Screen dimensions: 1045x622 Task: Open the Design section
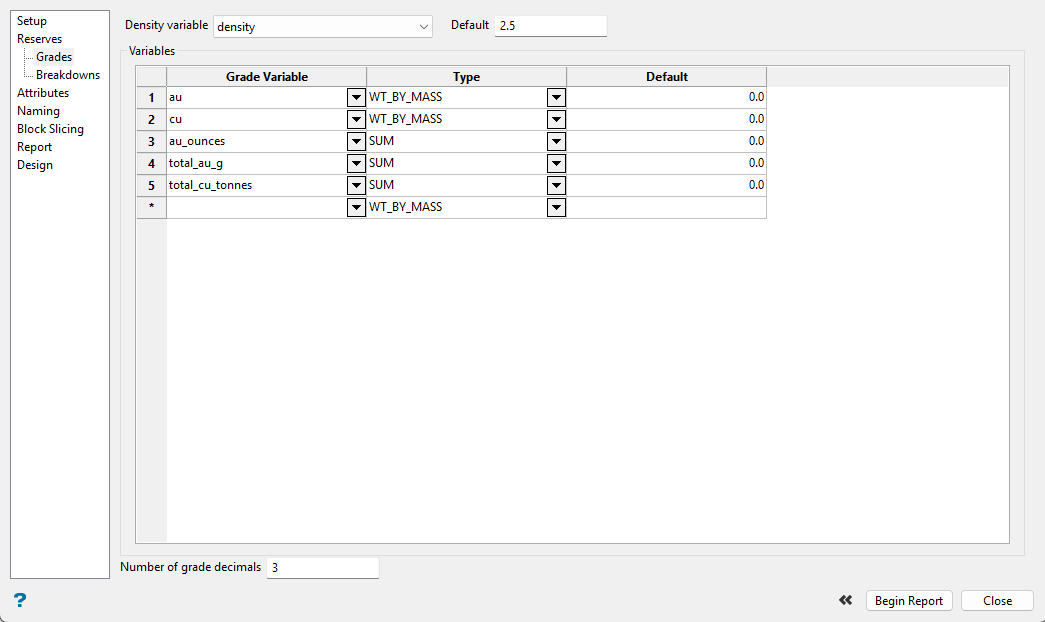35,165
